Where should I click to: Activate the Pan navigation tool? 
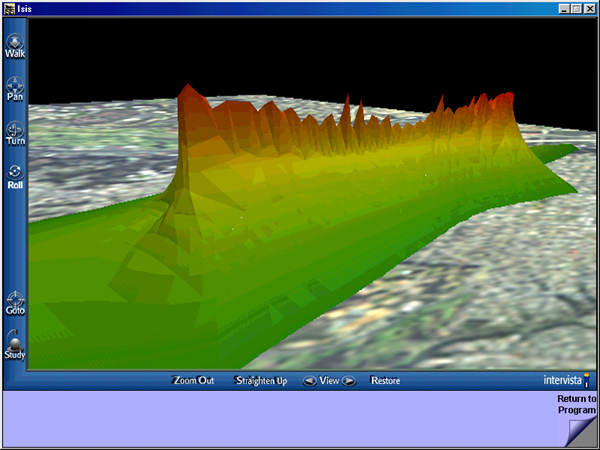click(15, 89)
